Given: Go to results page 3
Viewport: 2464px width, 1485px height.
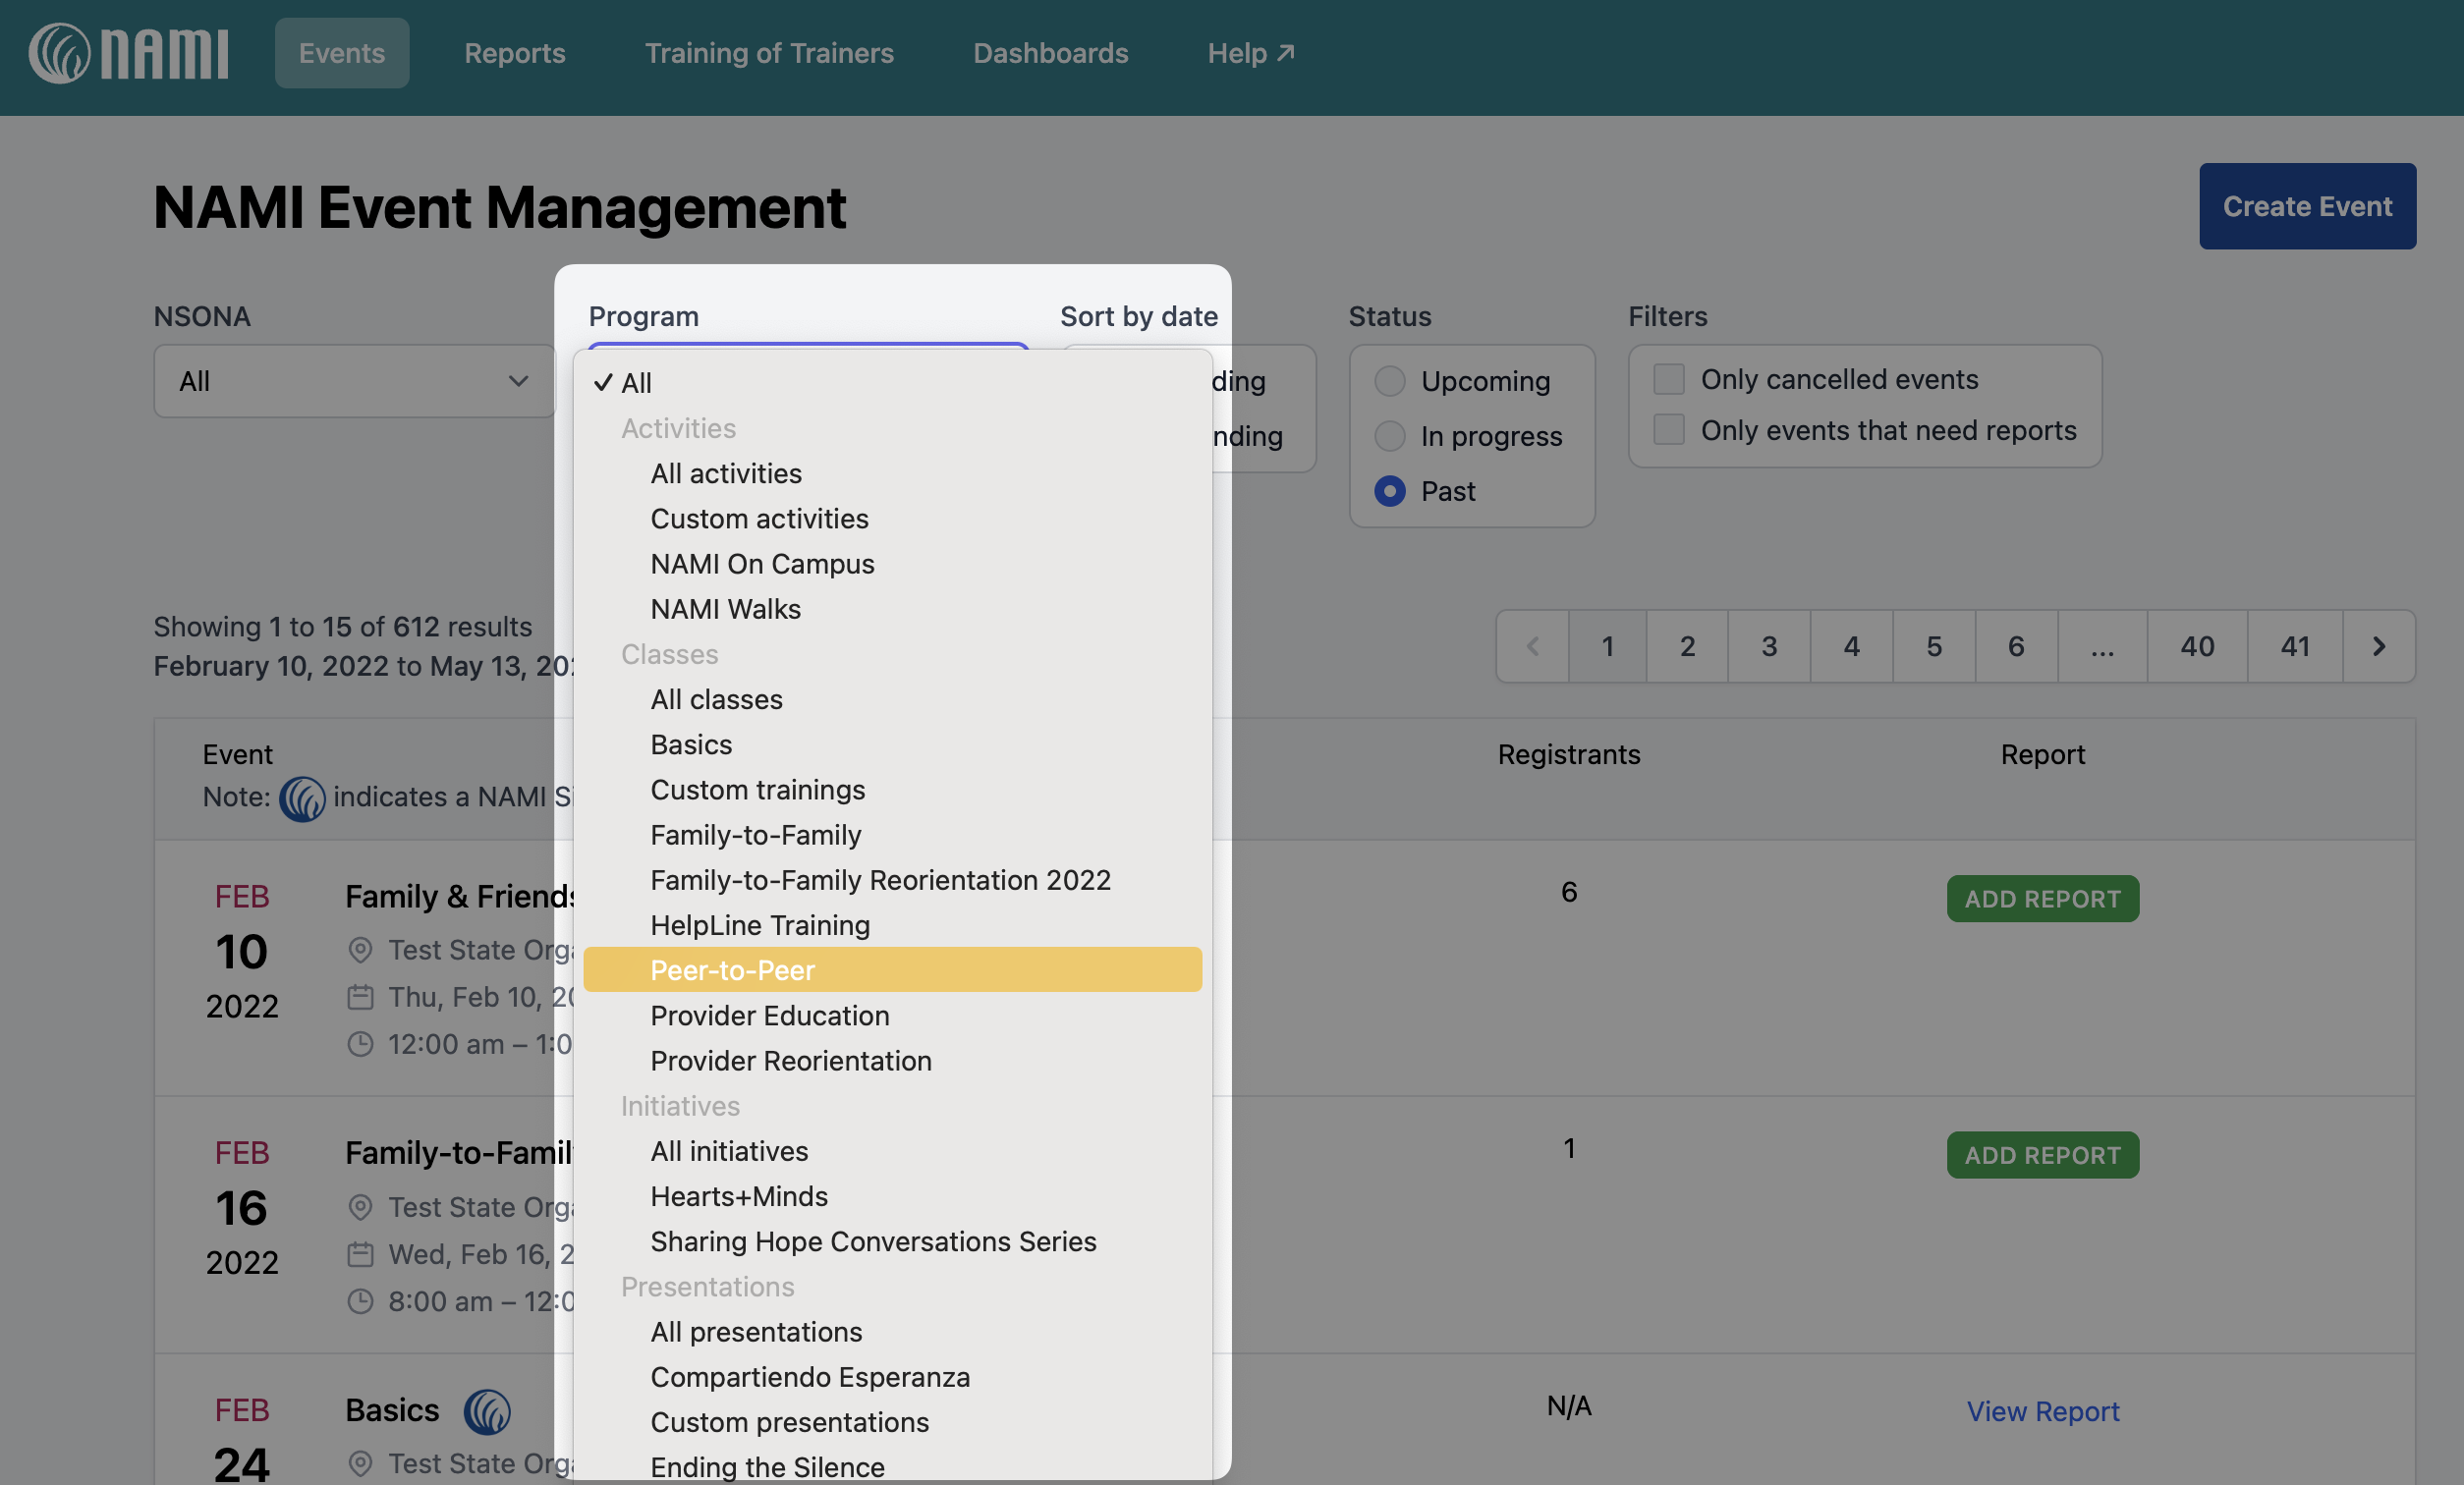Looking at the screenshot, I should point(1769,646).
